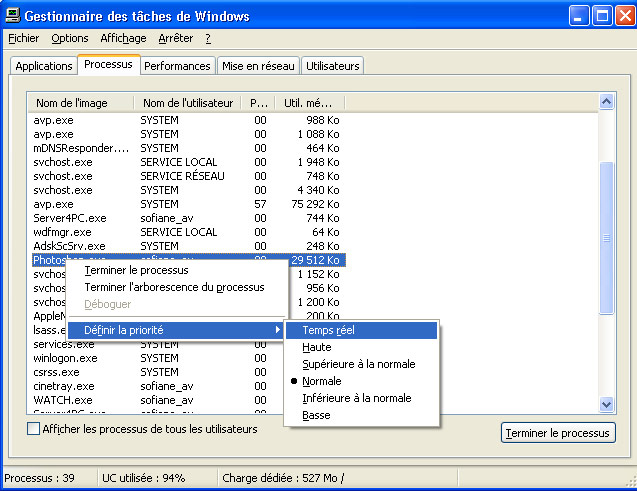Image resolution: width=637 pixels, height=491 pixels.
Task: Select the Normale priority option
Action: point(361,381)
